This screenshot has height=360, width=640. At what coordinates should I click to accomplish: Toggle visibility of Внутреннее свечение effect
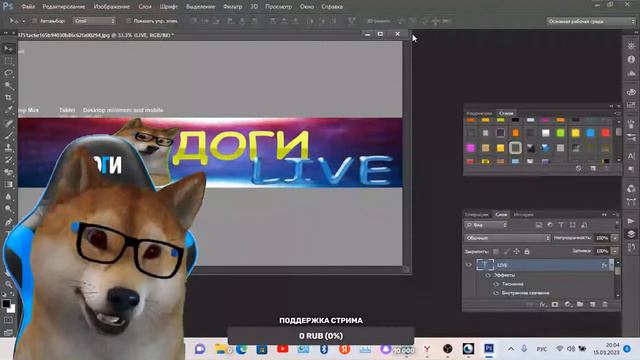point(496,293)
